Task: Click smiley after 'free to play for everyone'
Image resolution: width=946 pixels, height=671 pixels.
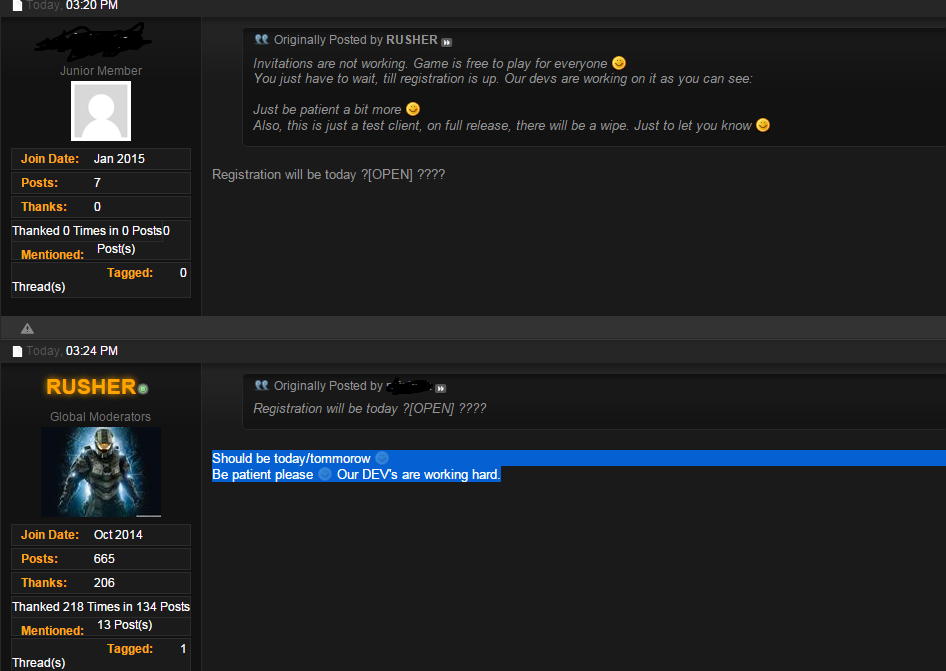Action: [619, 63]
